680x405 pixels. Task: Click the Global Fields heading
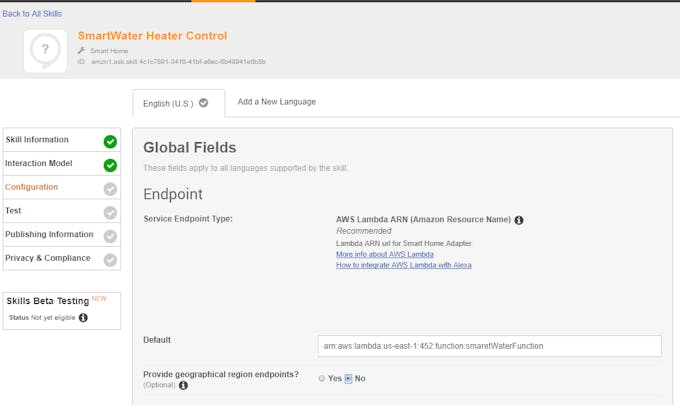190,148
